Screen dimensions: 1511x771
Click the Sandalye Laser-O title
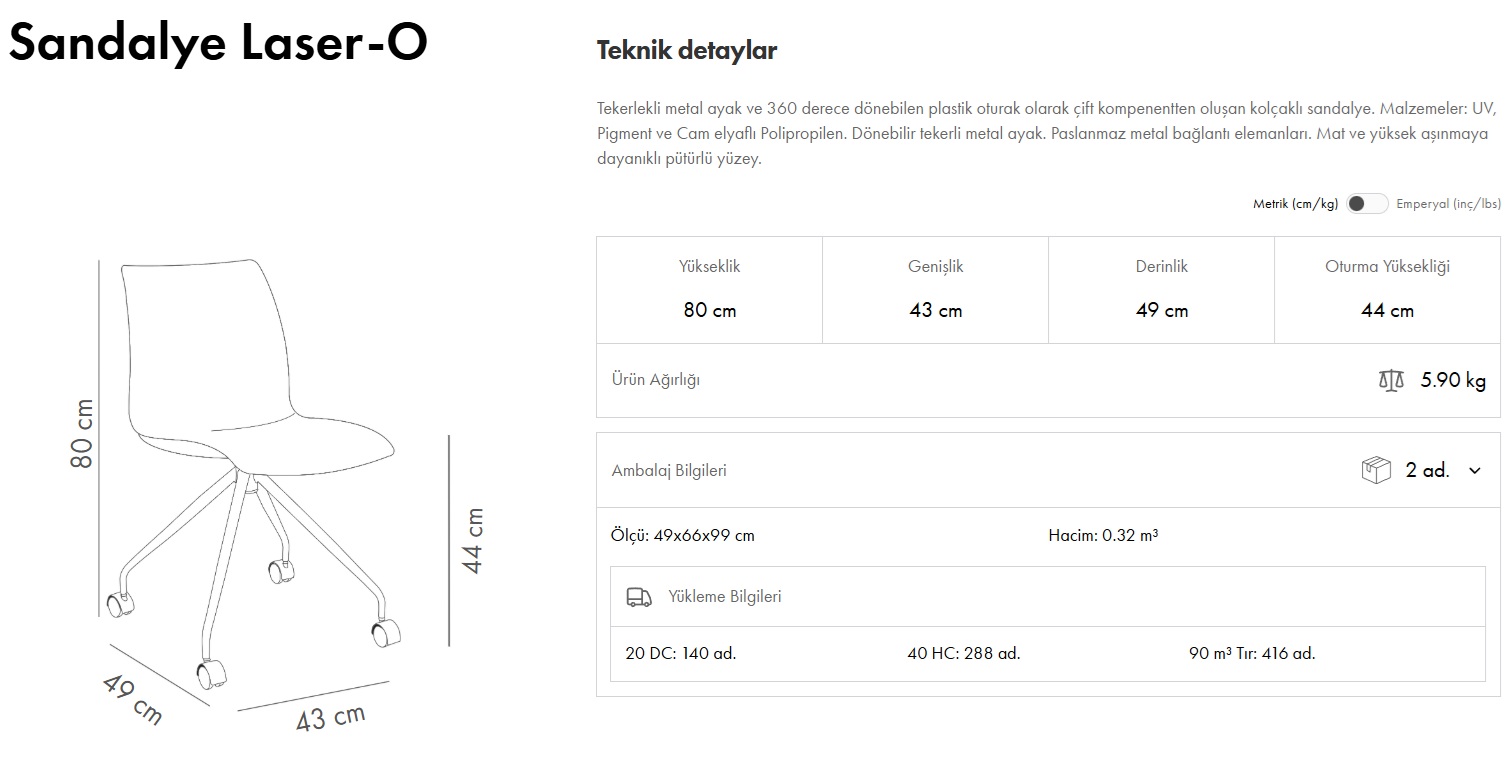pos(218,43)
